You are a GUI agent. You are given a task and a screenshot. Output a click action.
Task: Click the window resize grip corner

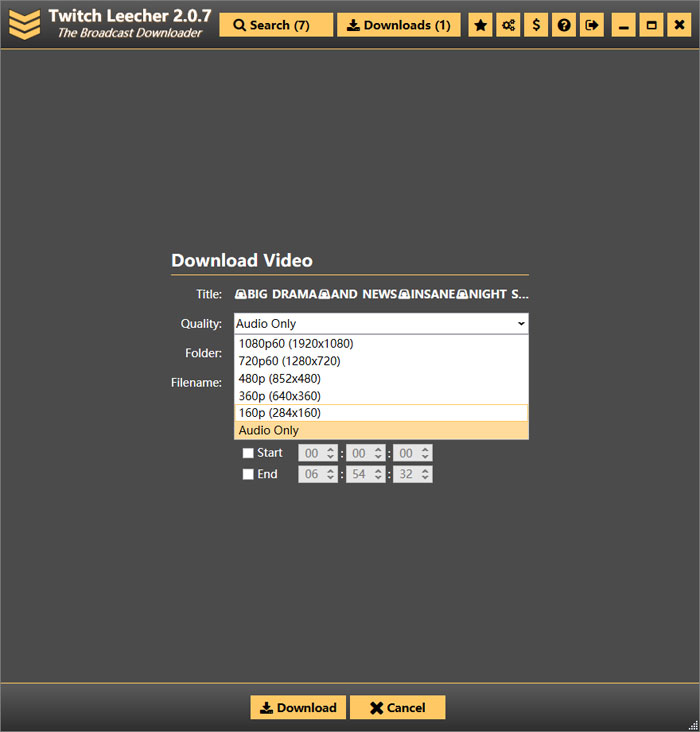tap(693, 725)
